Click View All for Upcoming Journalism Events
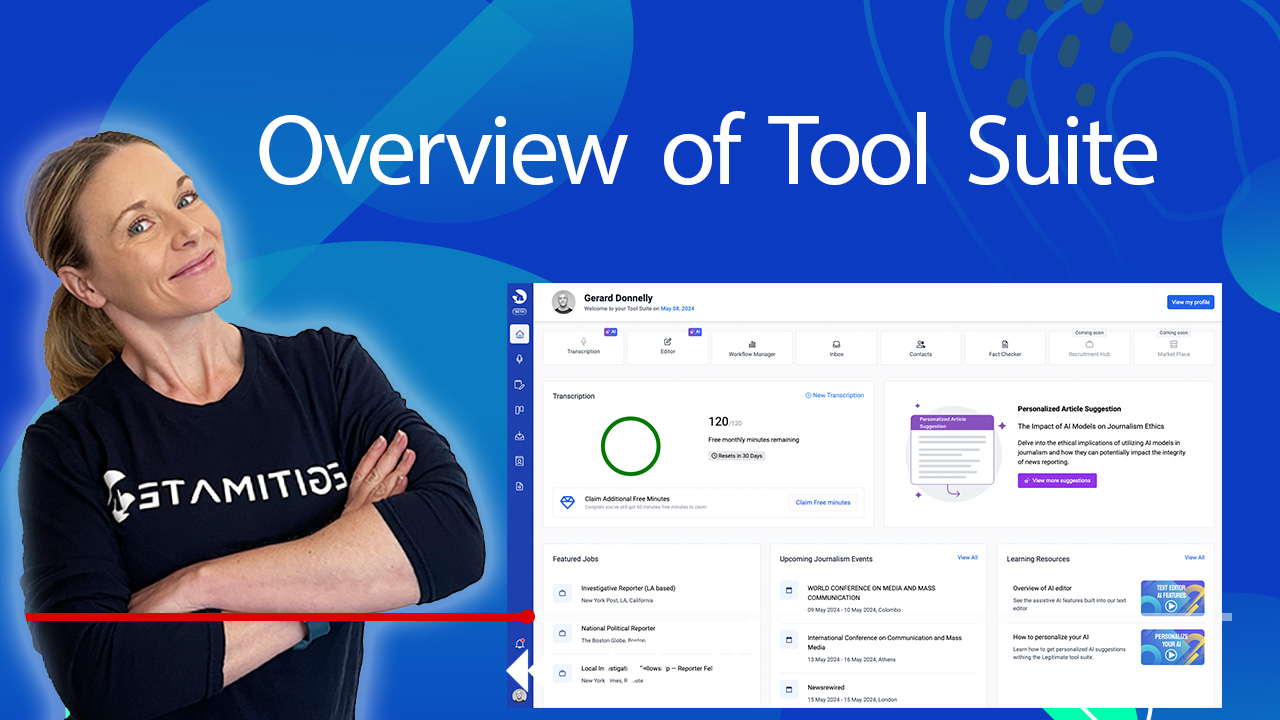Viewport: 1280px width, 720px height. pyautogui.click(x=967, y=558)
